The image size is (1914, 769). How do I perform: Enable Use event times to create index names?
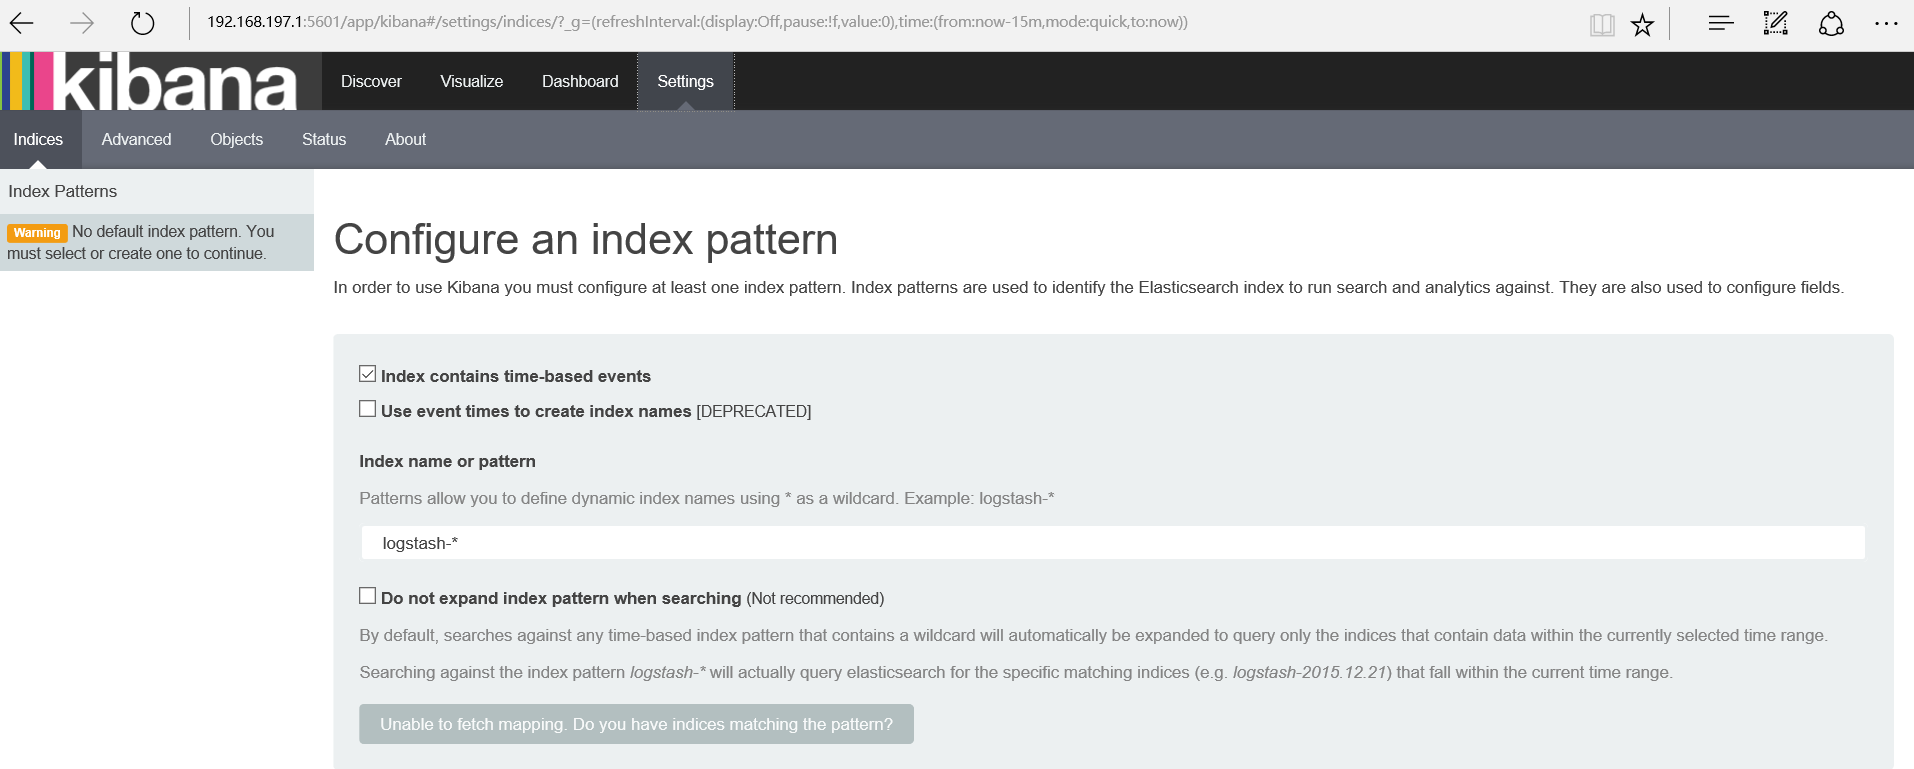click(x=368, y=409)
